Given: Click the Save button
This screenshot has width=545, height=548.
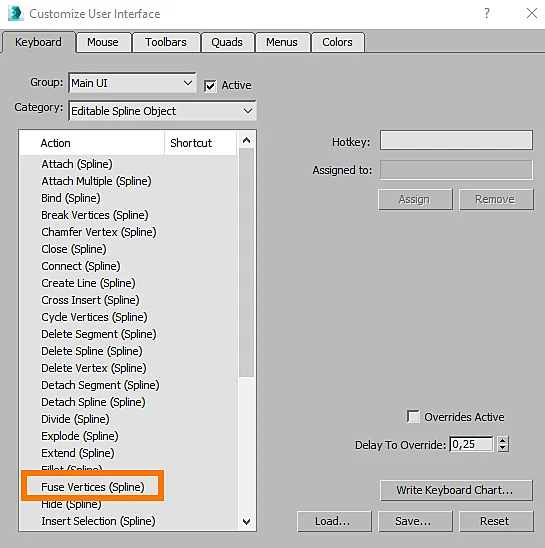Looking at the screenshot, I should coord(415,521).
